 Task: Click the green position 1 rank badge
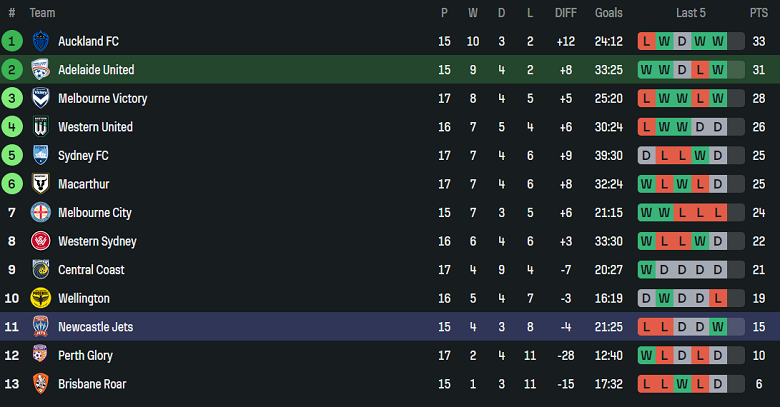point(12,41)
